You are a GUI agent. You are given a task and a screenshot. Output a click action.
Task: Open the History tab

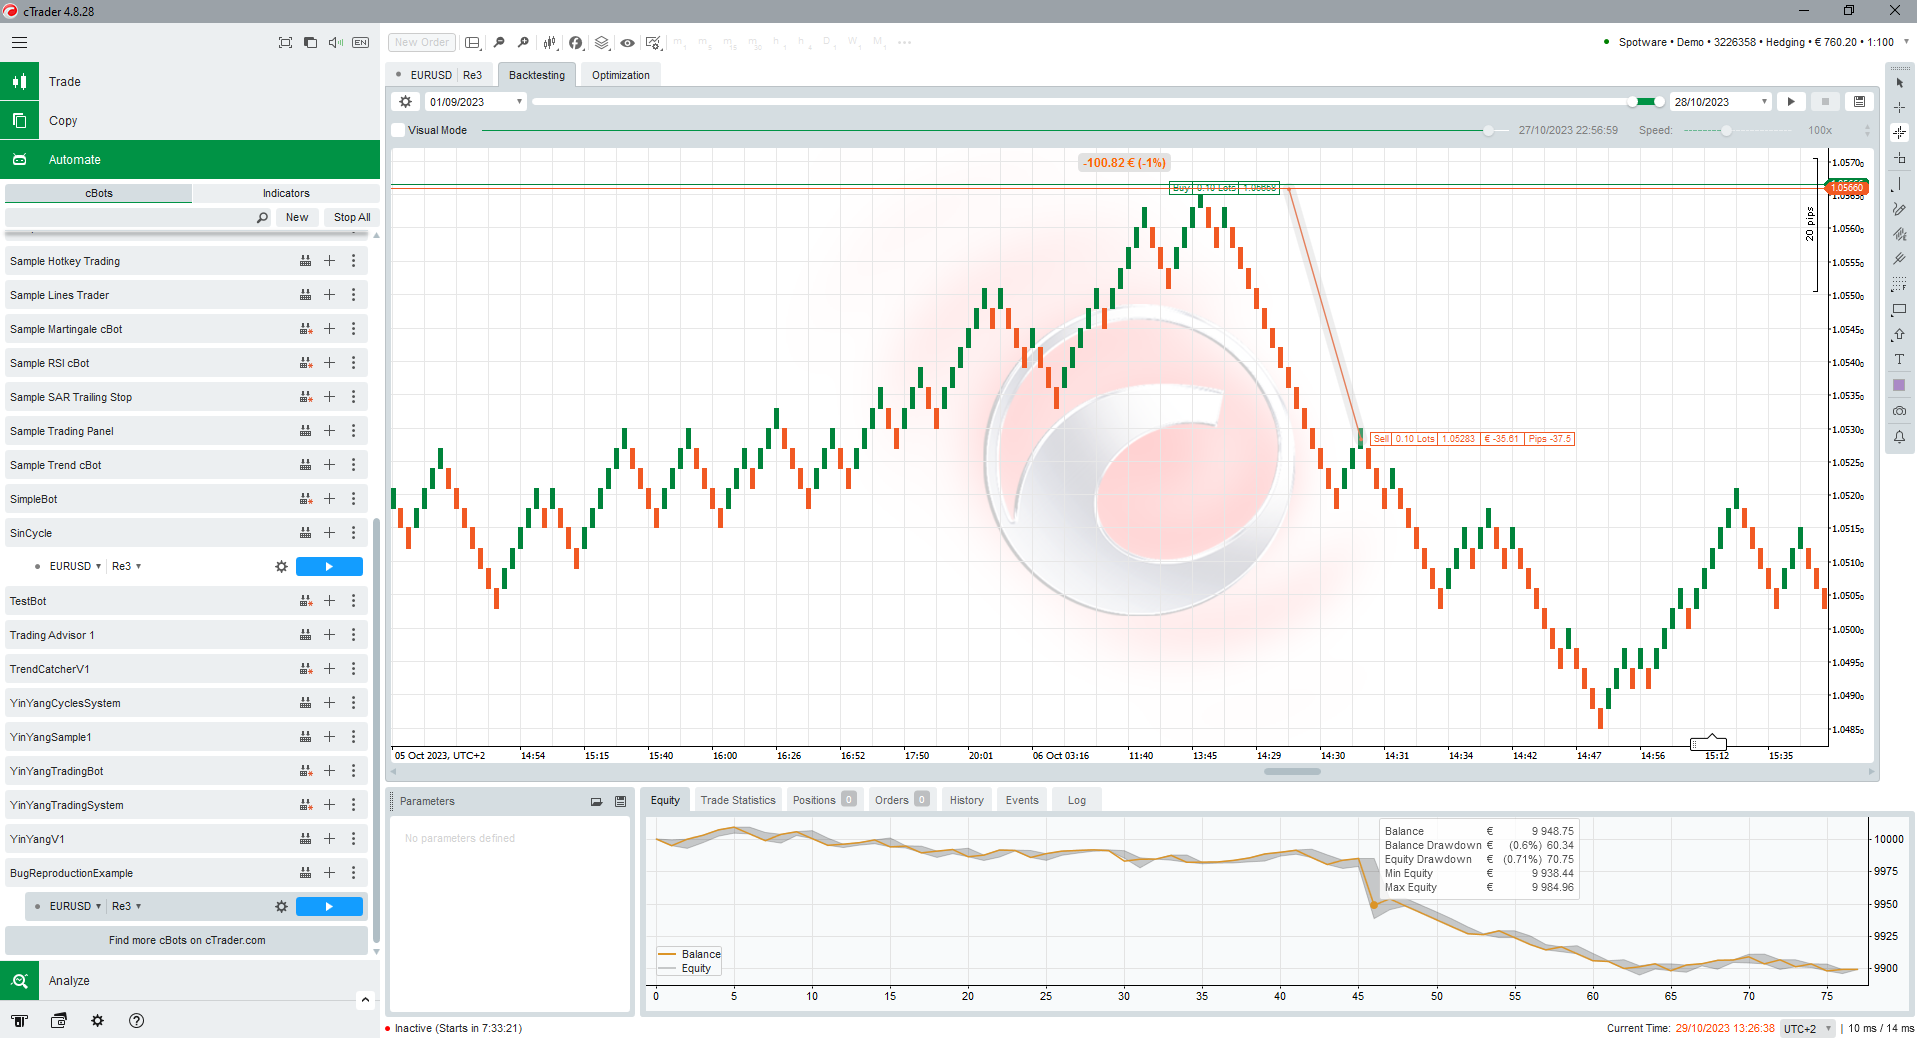[966, 800]
